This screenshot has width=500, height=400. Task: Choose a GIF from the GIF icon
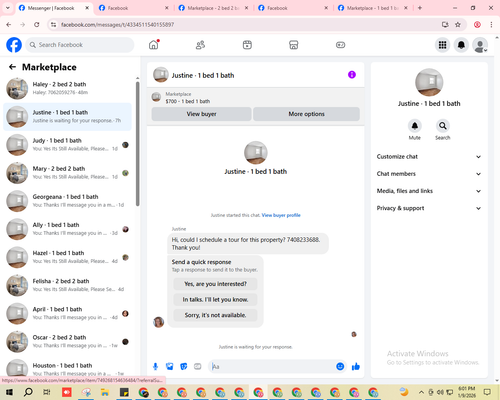[x=198, y=367]
